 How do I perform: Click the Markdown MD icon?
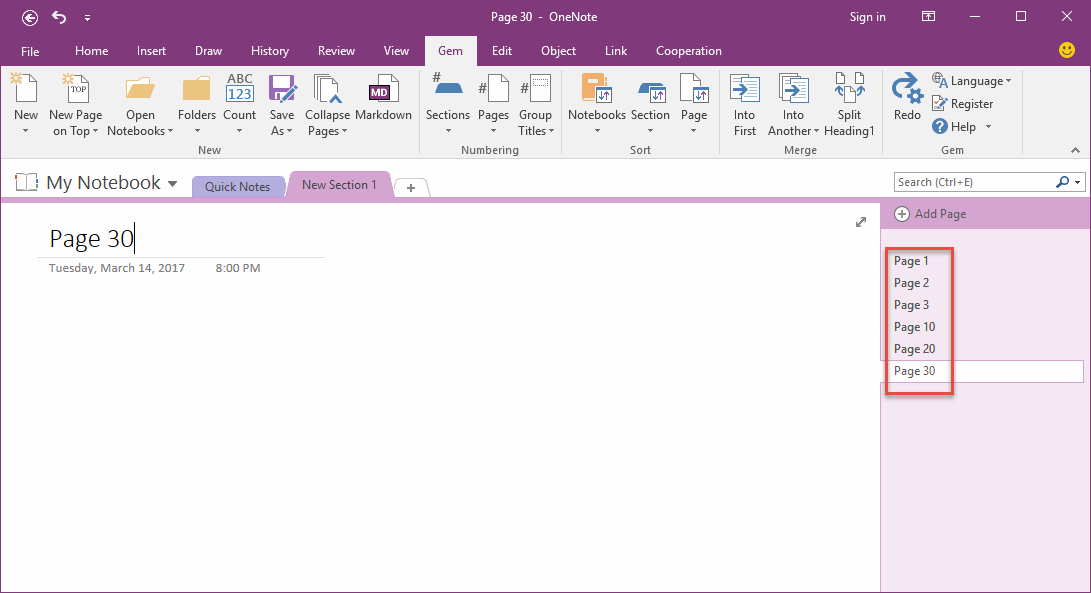coord(383,89)
